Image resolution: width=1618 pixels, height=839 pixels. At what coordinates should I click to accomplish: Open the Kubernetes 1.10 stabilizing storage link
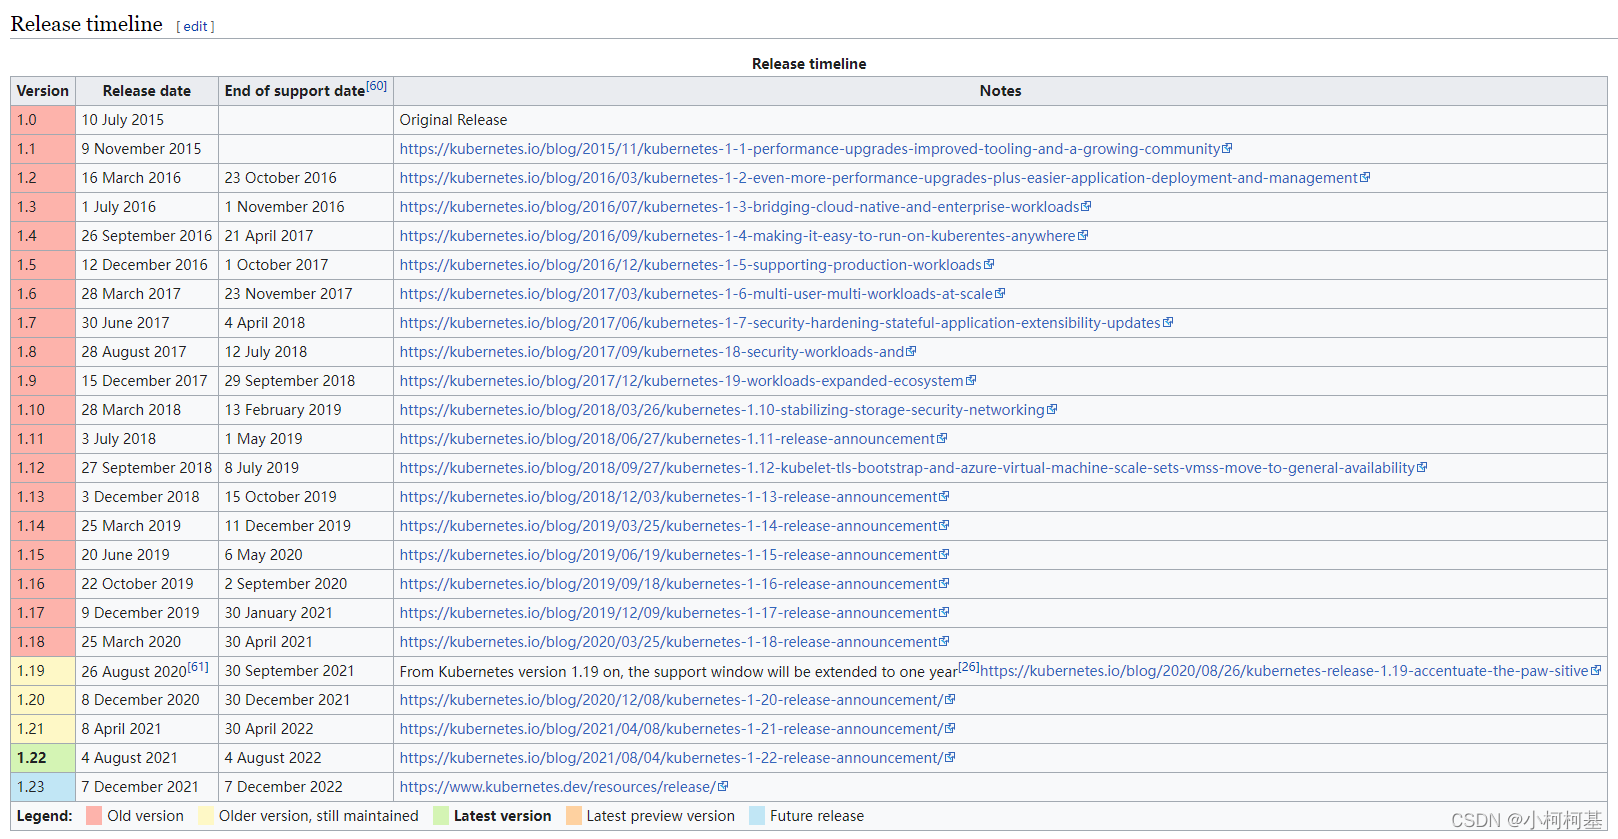tap(722, 410)
